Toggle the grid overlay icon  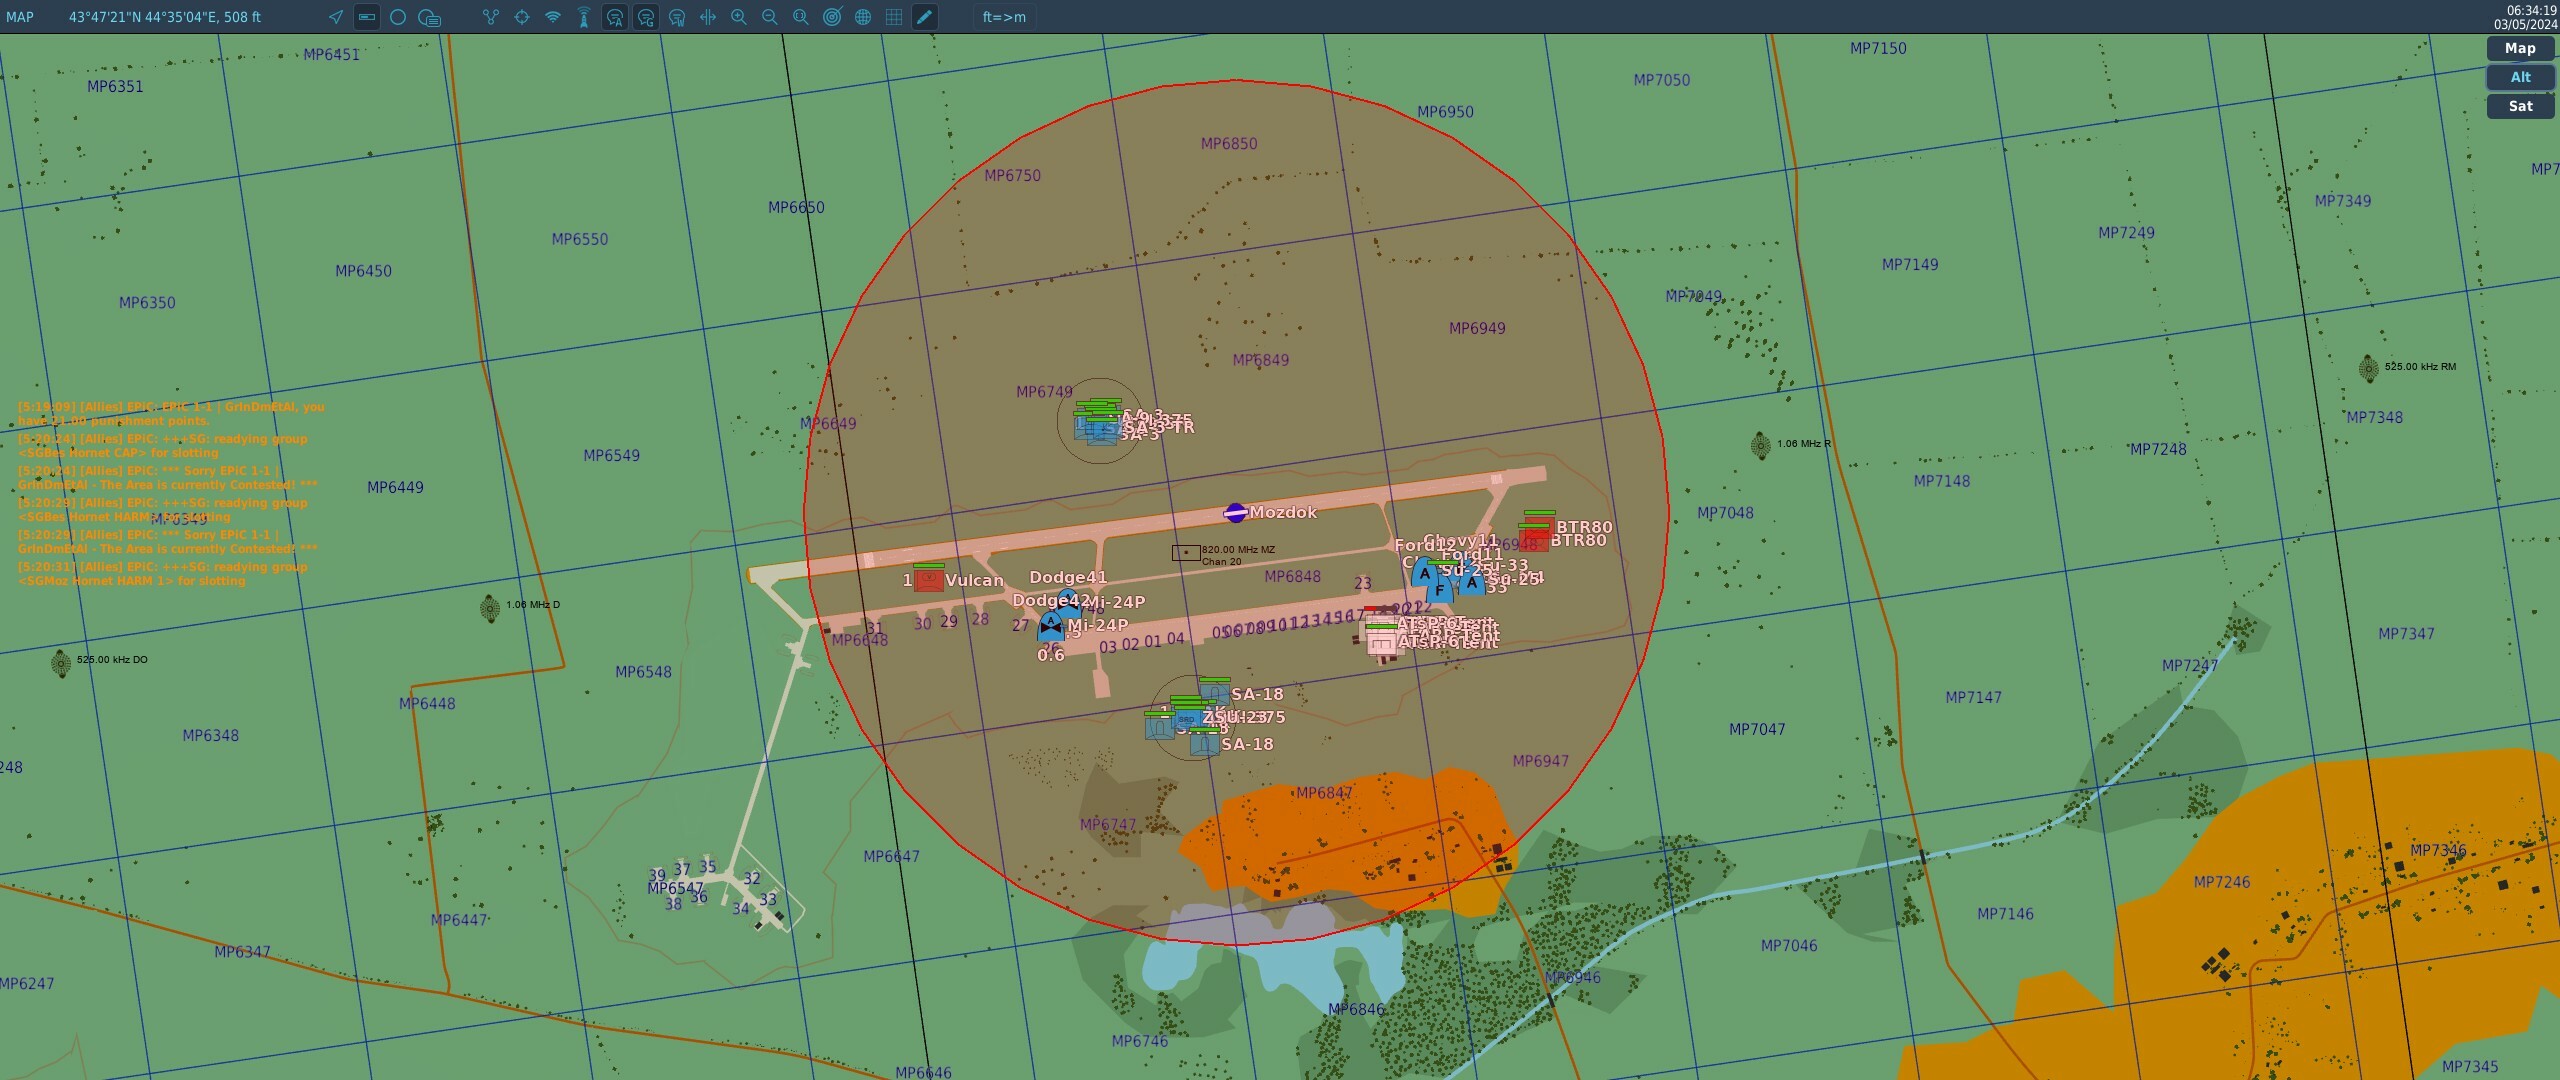(x=894, y=17)
